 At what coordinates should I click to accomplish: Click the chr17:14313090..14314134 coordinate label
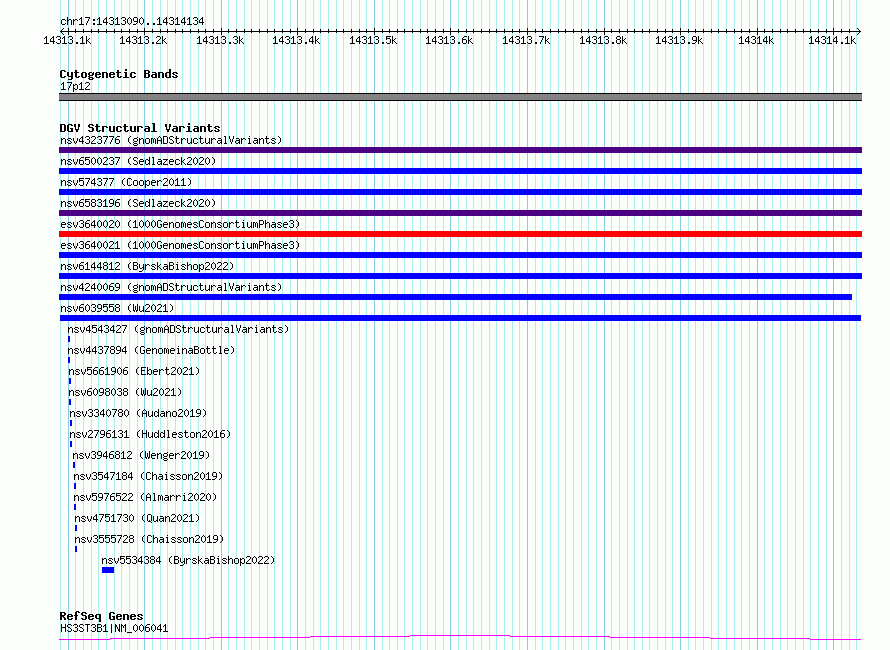(x=132, y=21)
